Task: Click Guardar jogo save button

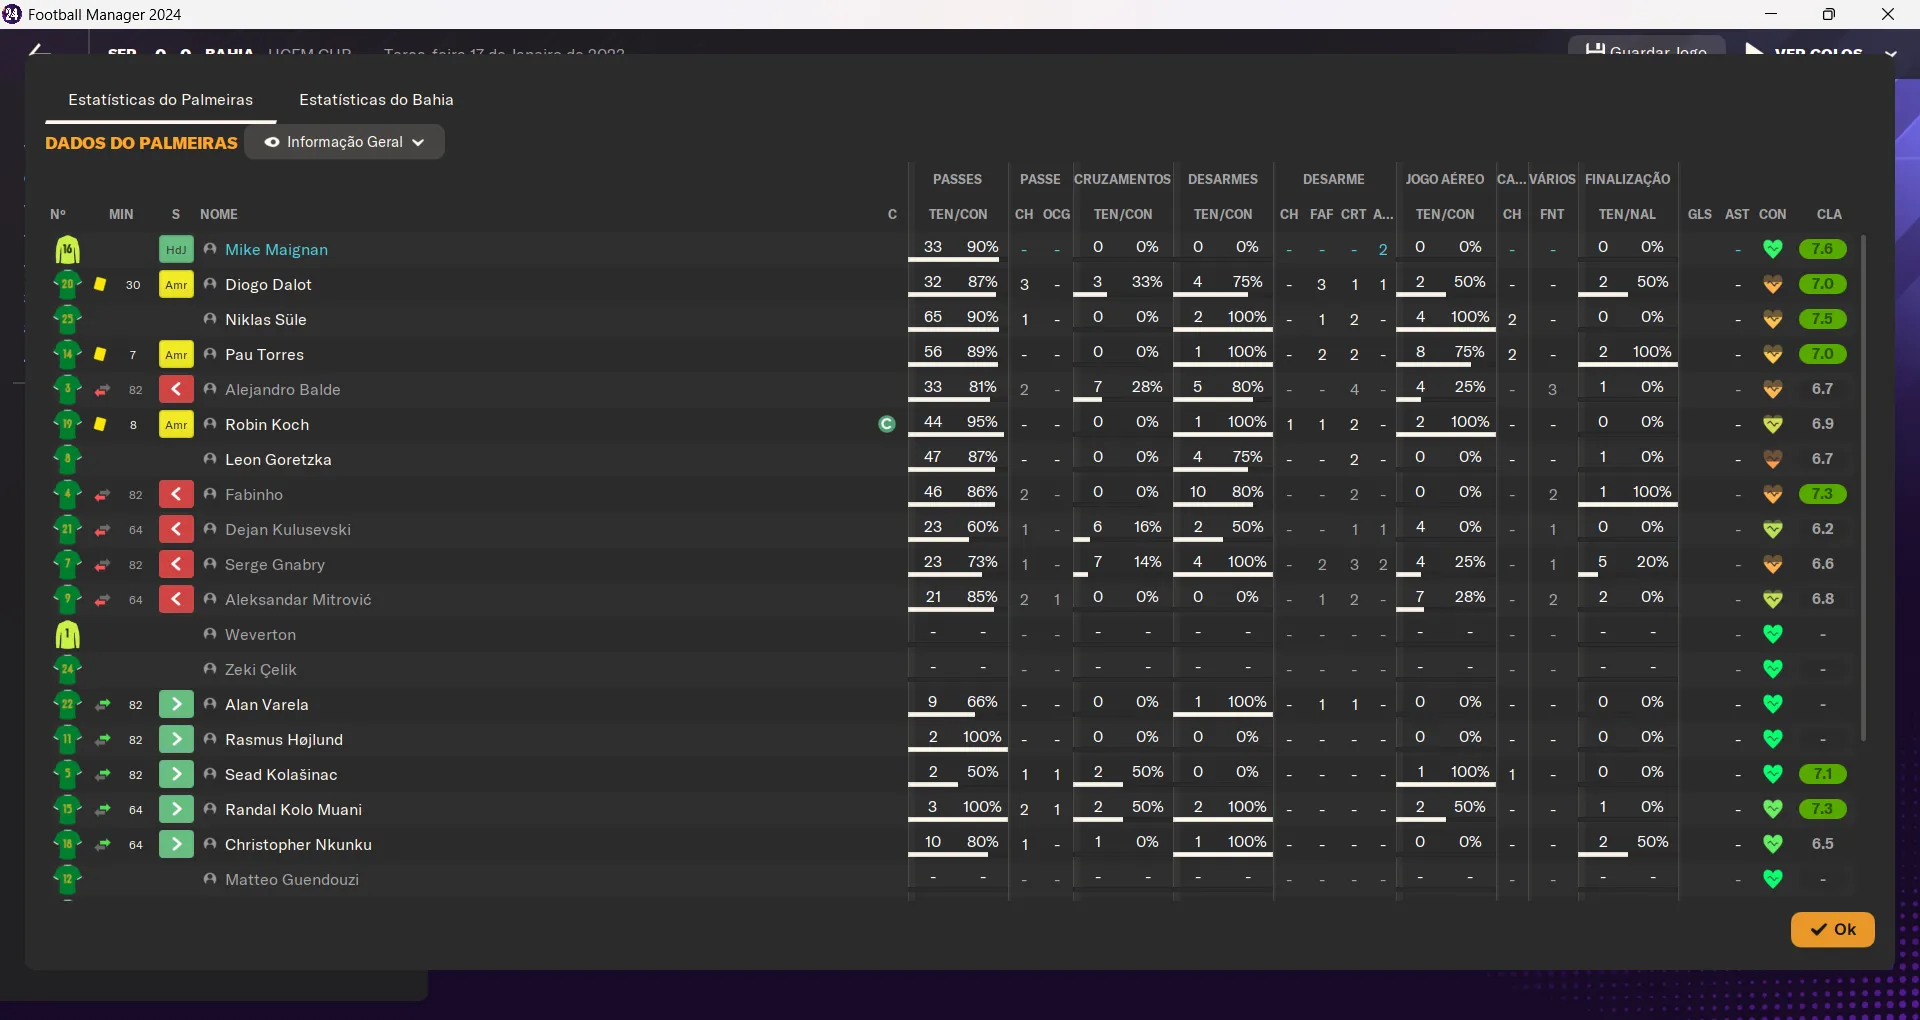Action: (x=1646, y=48)
